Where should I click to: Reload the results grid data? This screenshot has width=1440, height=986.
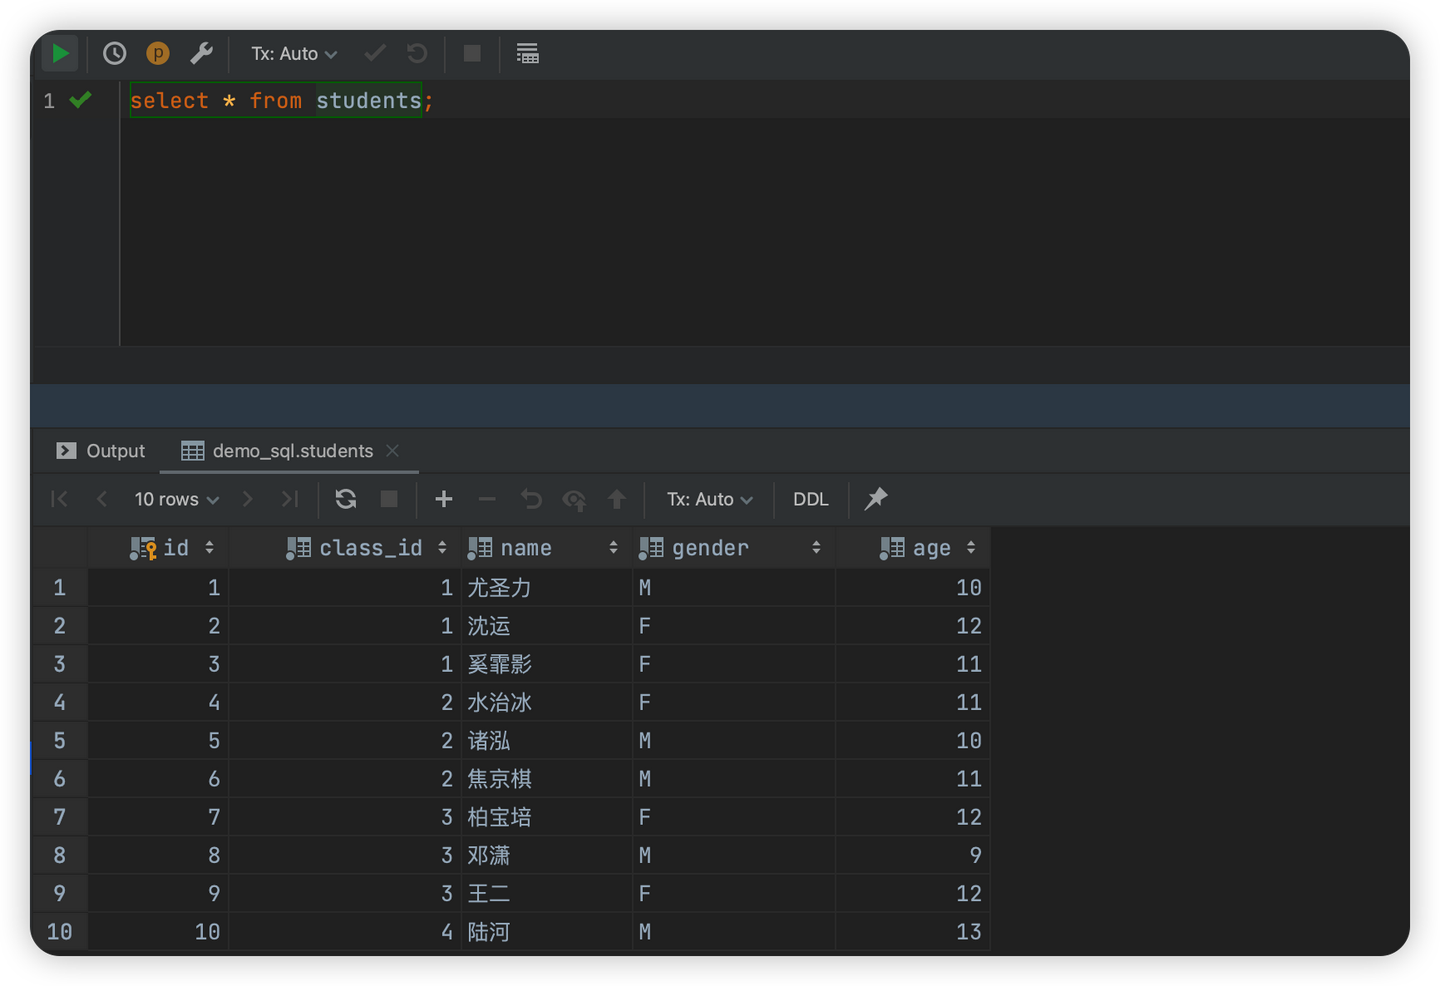346,498
